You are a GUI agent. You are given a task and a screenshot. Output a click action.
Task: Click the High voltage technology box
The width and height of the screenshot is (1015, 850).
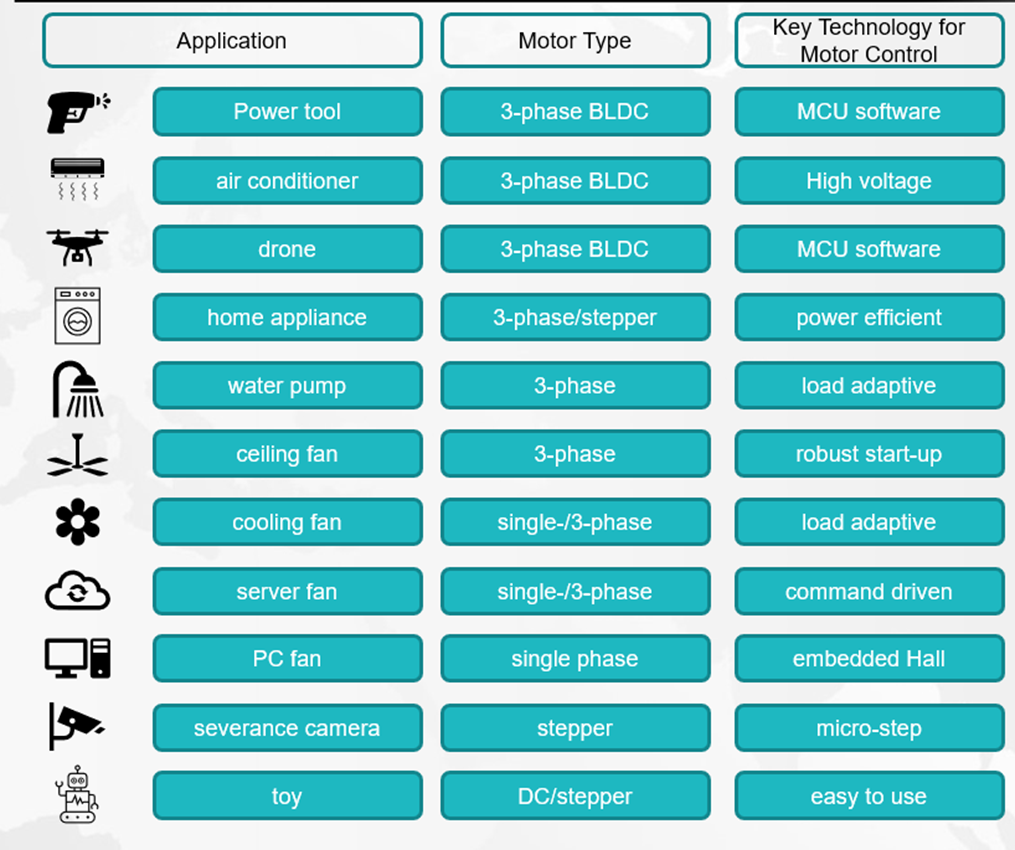pyautogui.click(x=869, y=181)
